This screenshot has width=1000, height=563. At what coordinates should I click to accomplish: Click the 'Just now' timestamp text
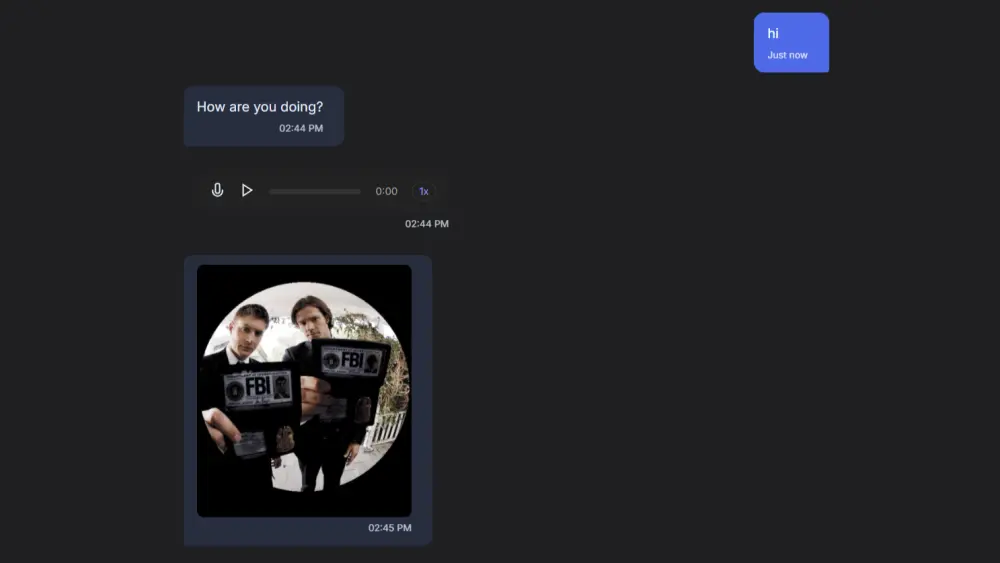point(787,55)
